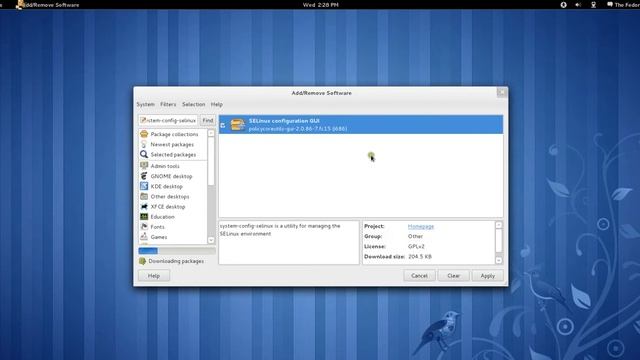Click the Cancel button

(x=419, y=276)
